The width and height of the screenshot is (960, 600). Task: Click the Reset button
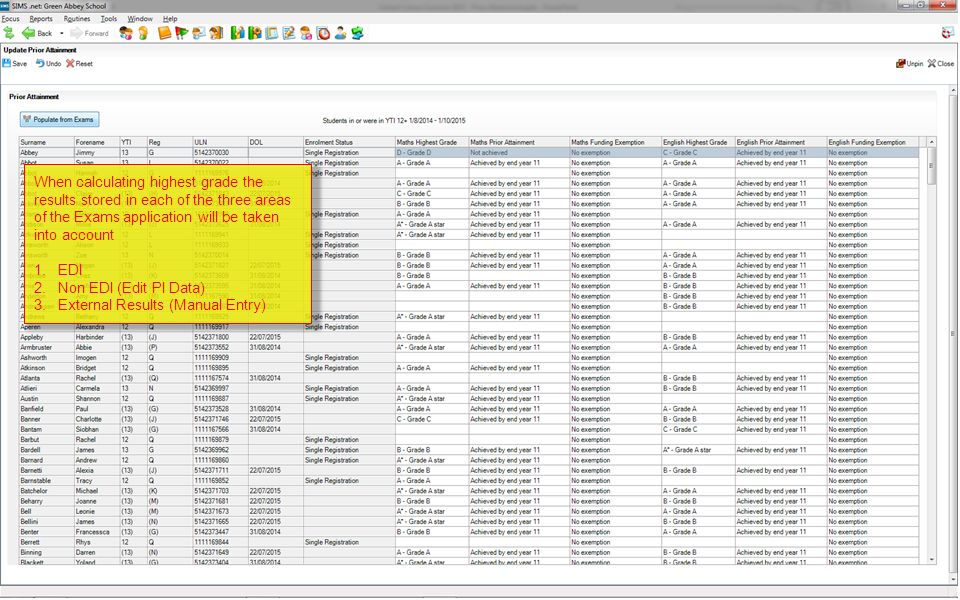tap(80, 64)
